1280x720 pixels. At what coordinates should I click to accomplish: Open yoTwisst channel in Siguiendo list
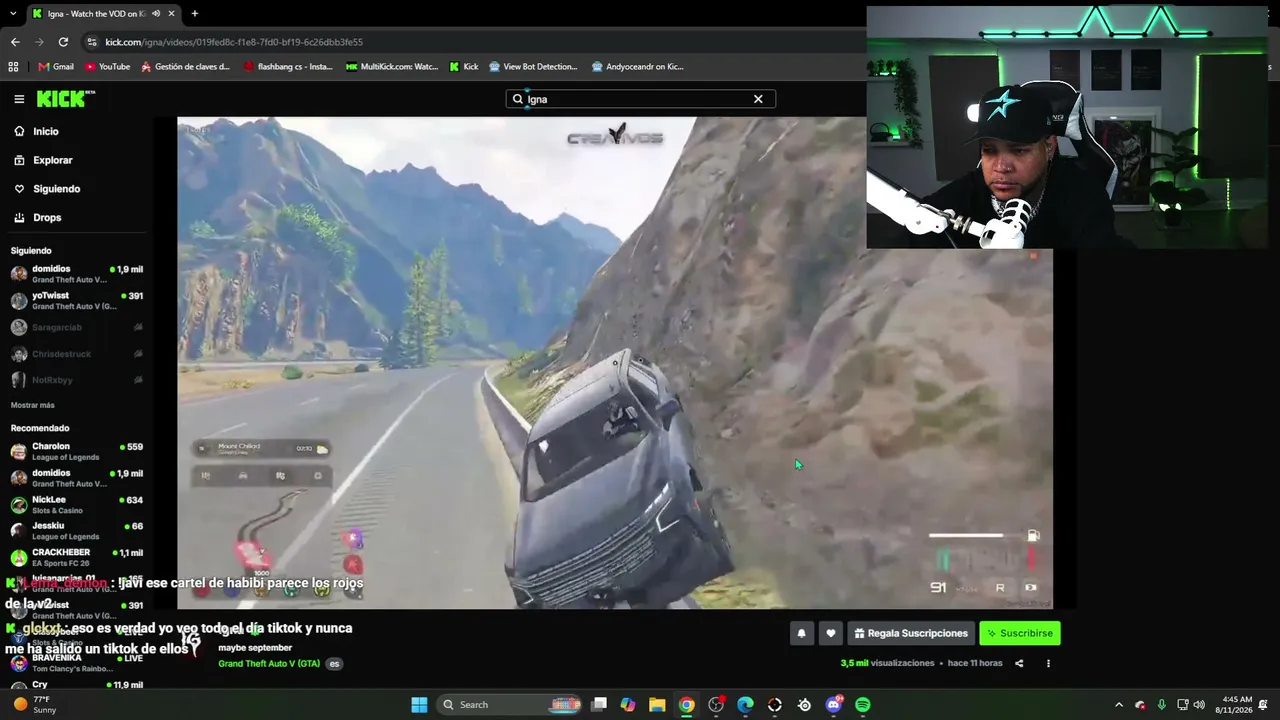pos(78,300)
